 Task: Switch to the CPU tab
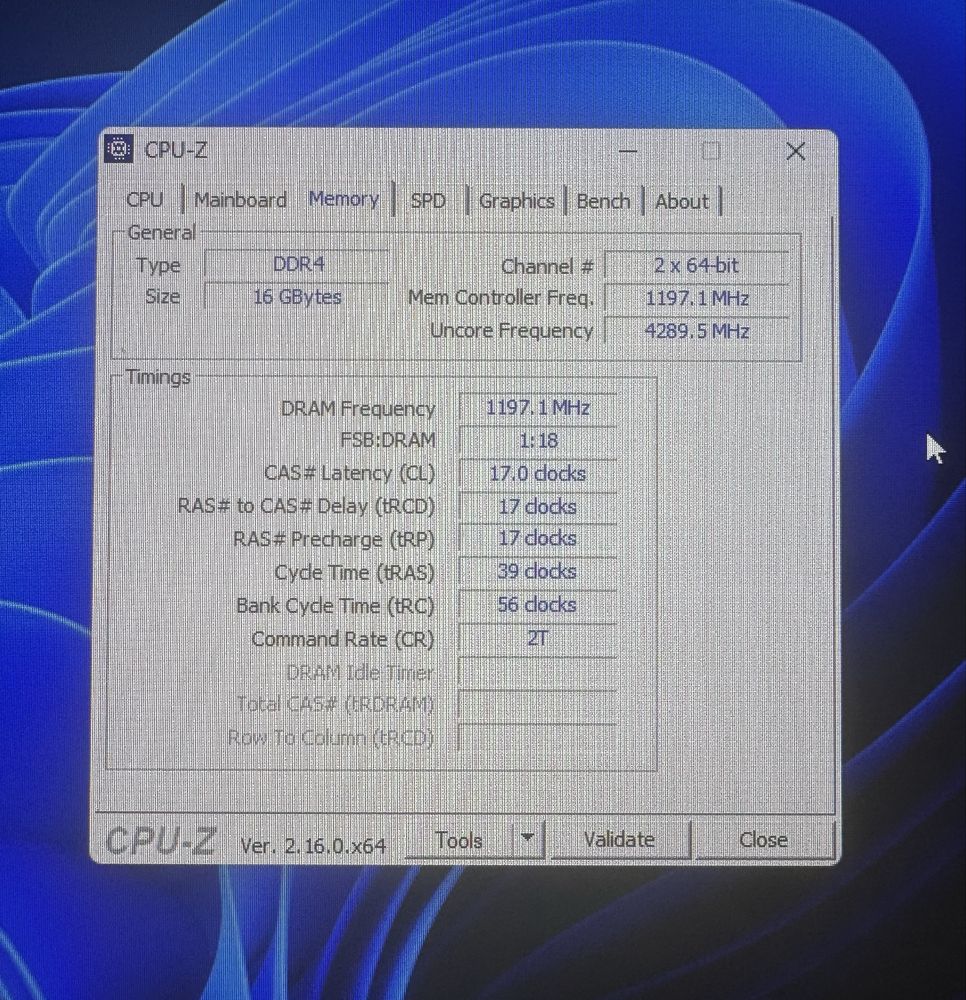click(145, 200)
